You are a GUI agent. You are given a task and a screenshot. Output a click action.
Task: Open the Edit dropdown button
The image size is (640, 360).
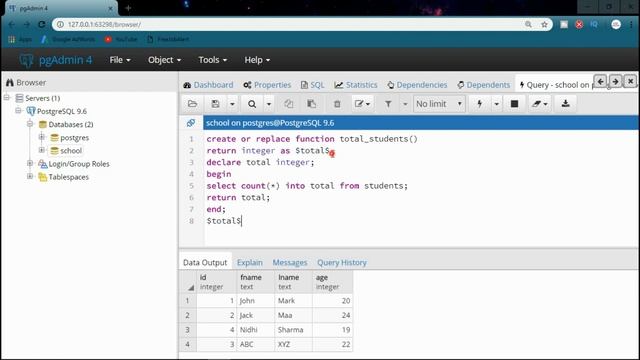click(362, 104)
